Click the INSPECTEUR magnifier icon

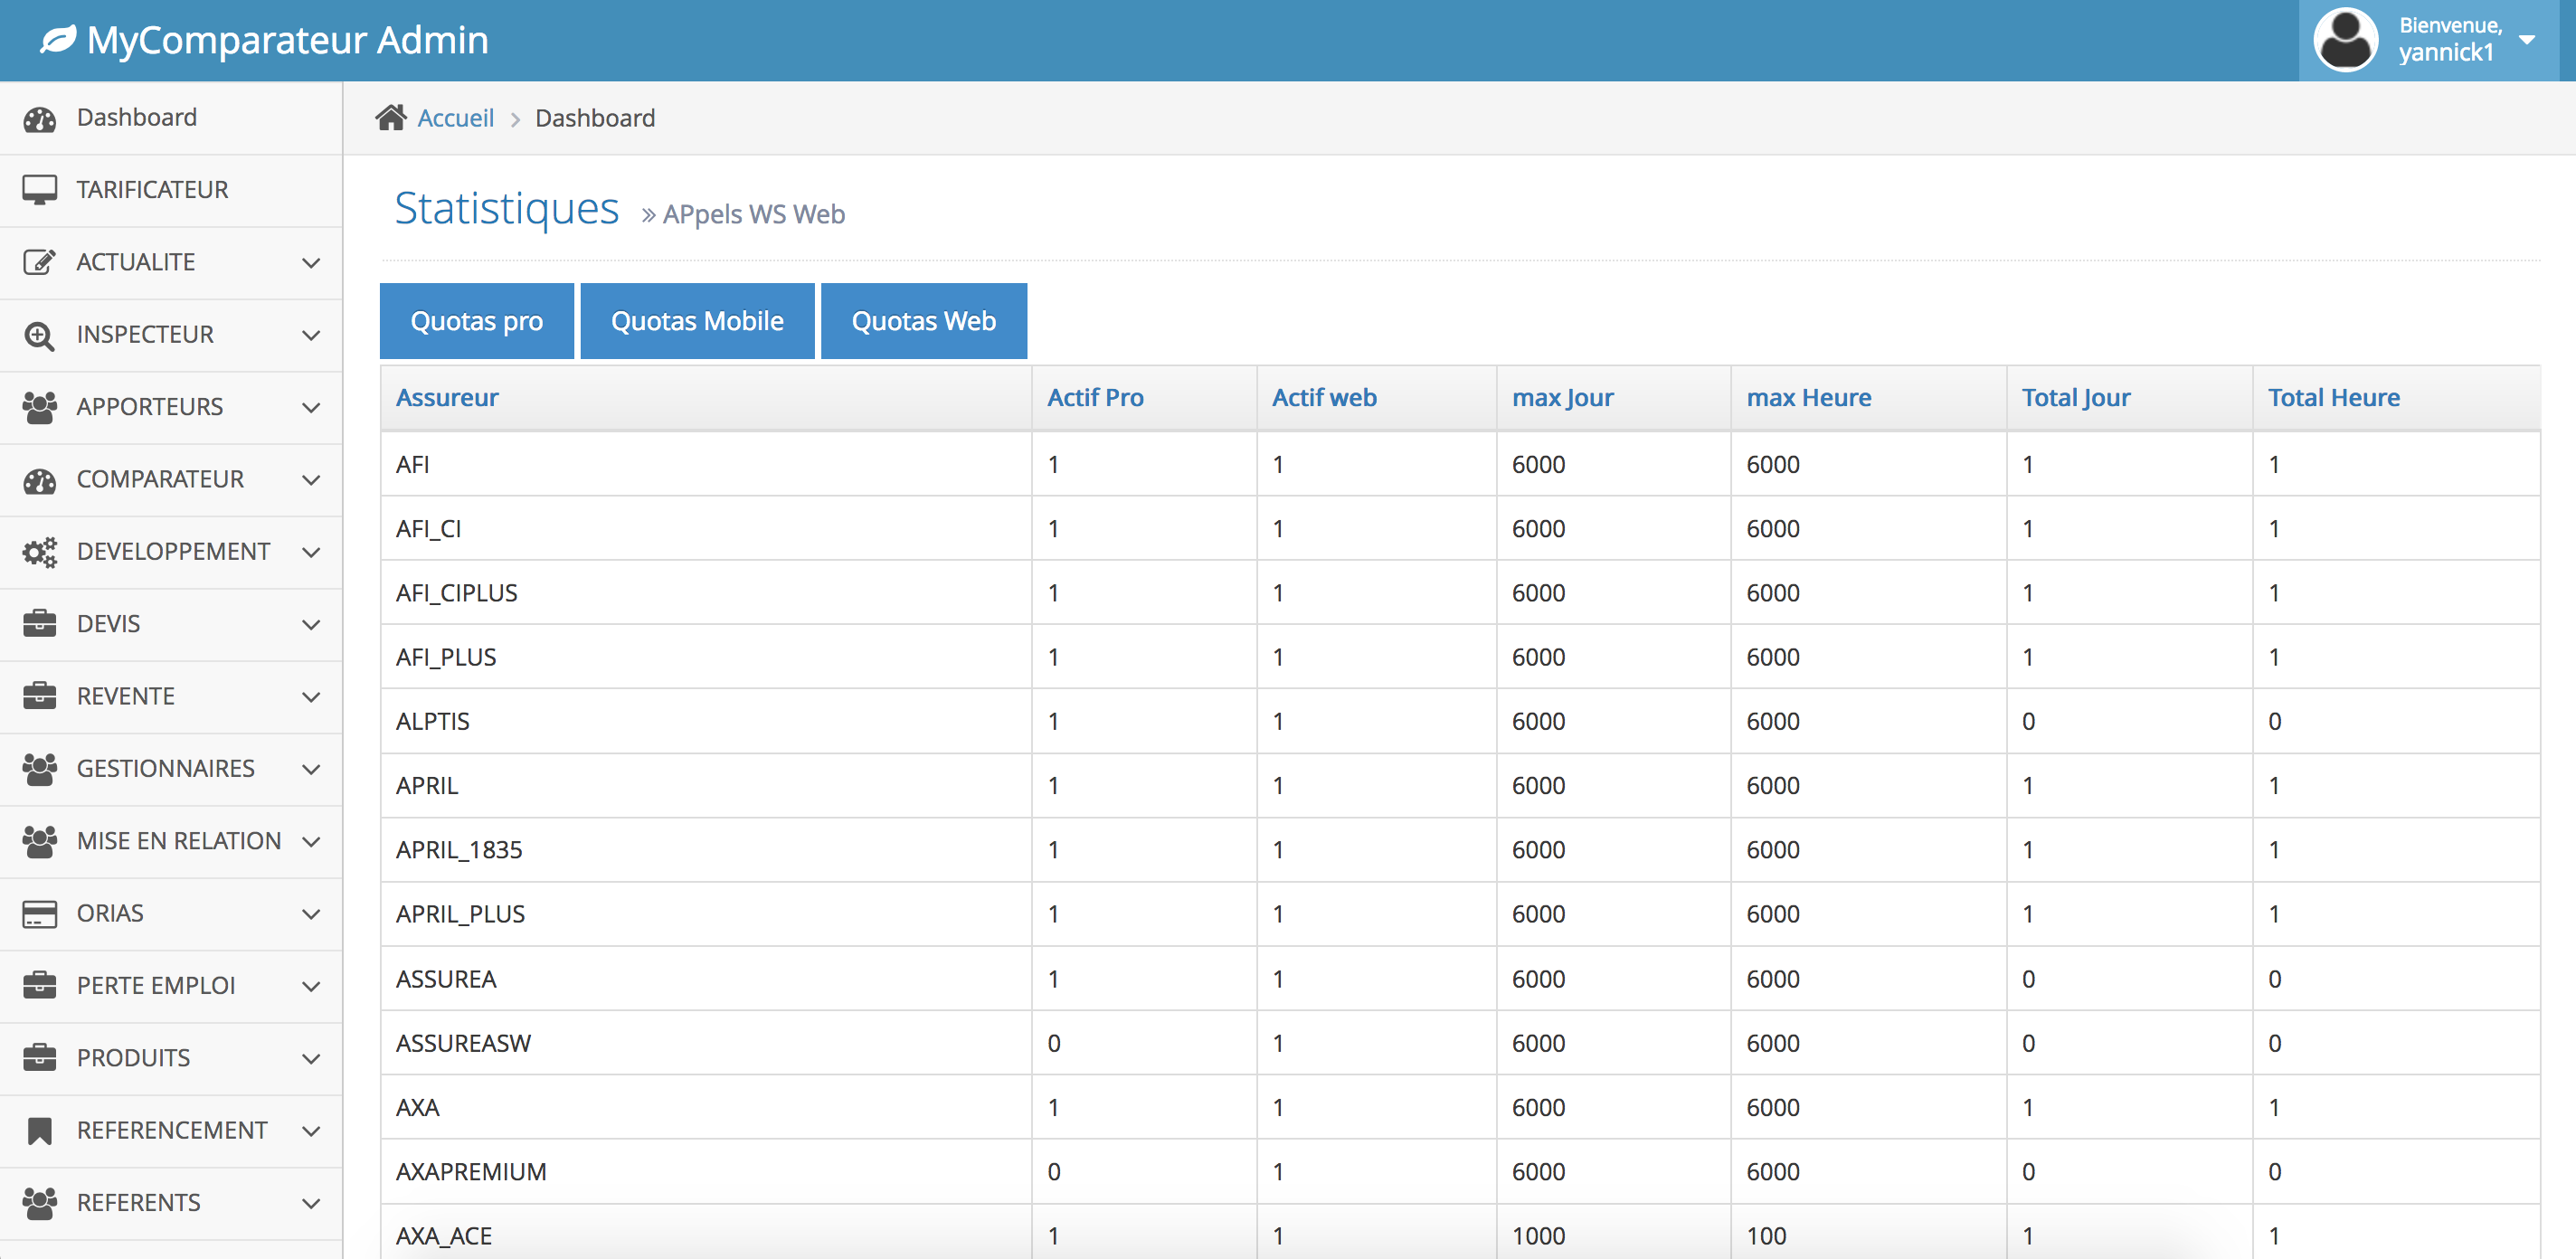pyautogui.click(x=40, y=335)
